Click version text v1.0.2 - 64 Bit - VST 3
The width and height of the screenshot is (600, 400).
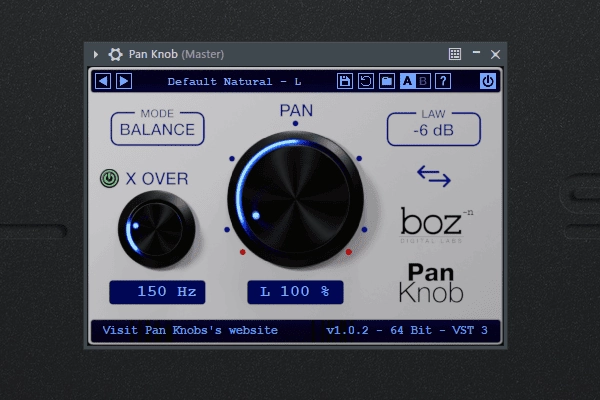[407, 330]
